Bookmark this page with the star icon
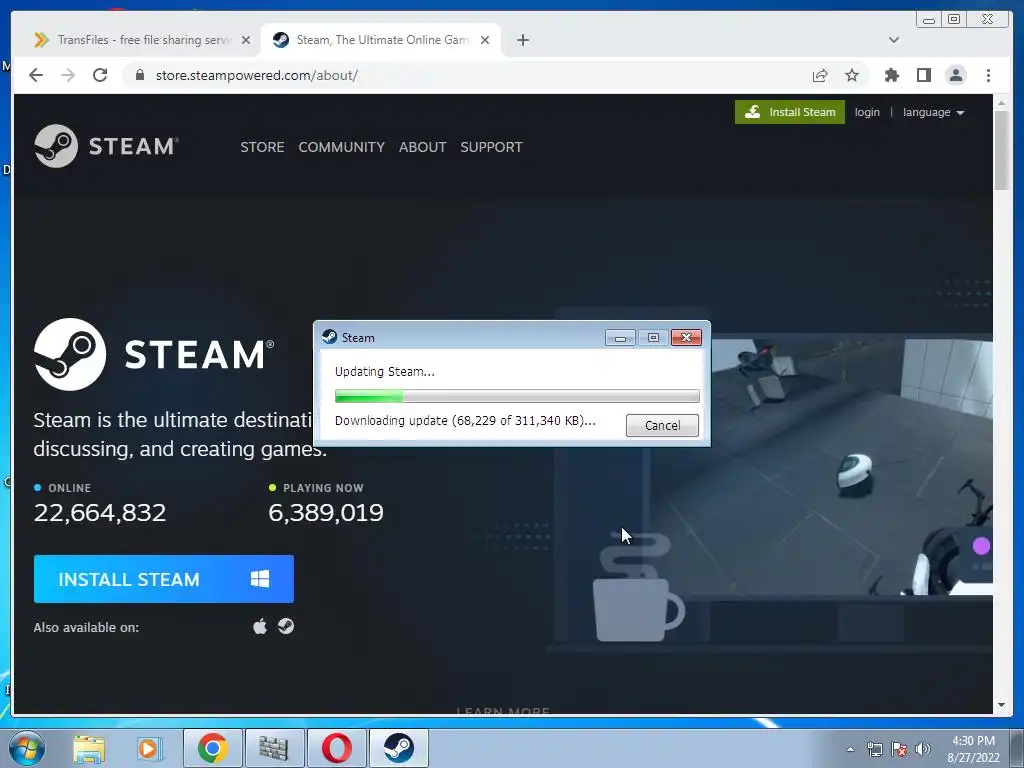Viewport: 1024px width, 768px height. click(x=852, y=75)
